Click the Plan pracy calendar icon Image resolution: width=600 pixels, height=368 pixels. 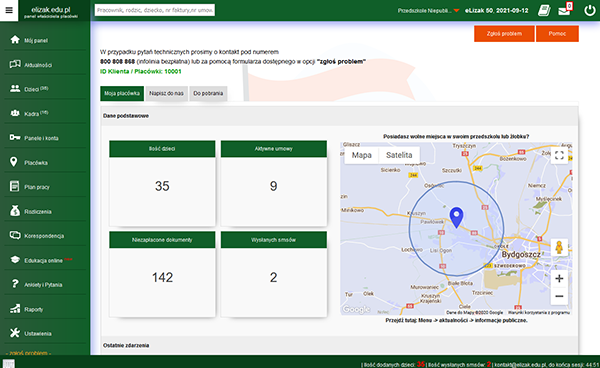pos(15,186)
